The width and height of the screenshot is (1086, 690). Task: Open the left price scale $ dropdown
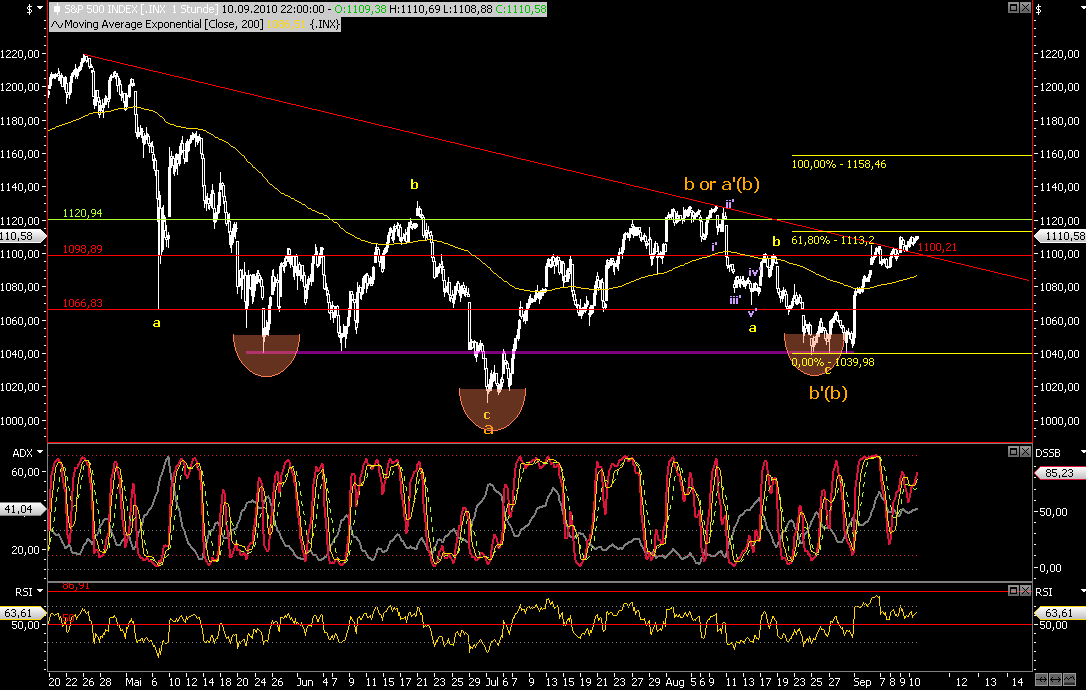[41, 9]
